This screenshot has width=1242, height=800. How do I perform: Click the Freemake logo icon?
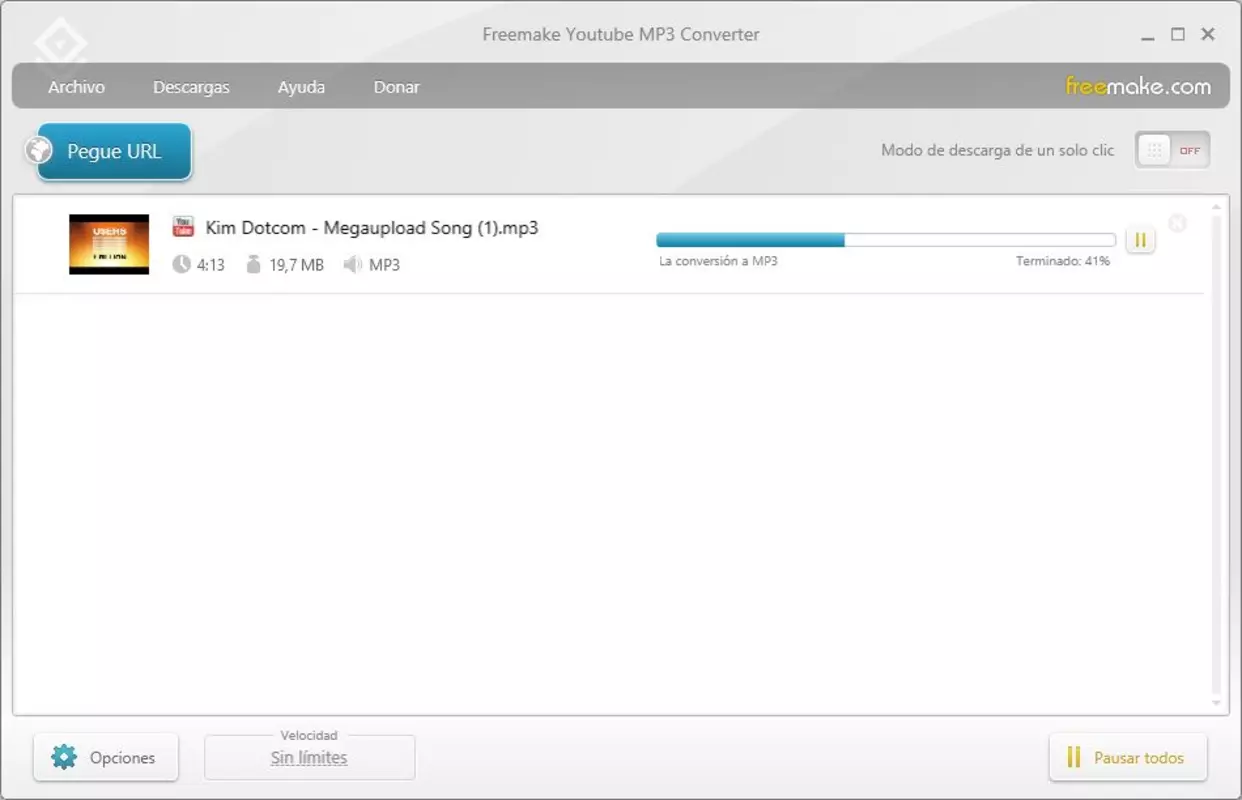60,42
